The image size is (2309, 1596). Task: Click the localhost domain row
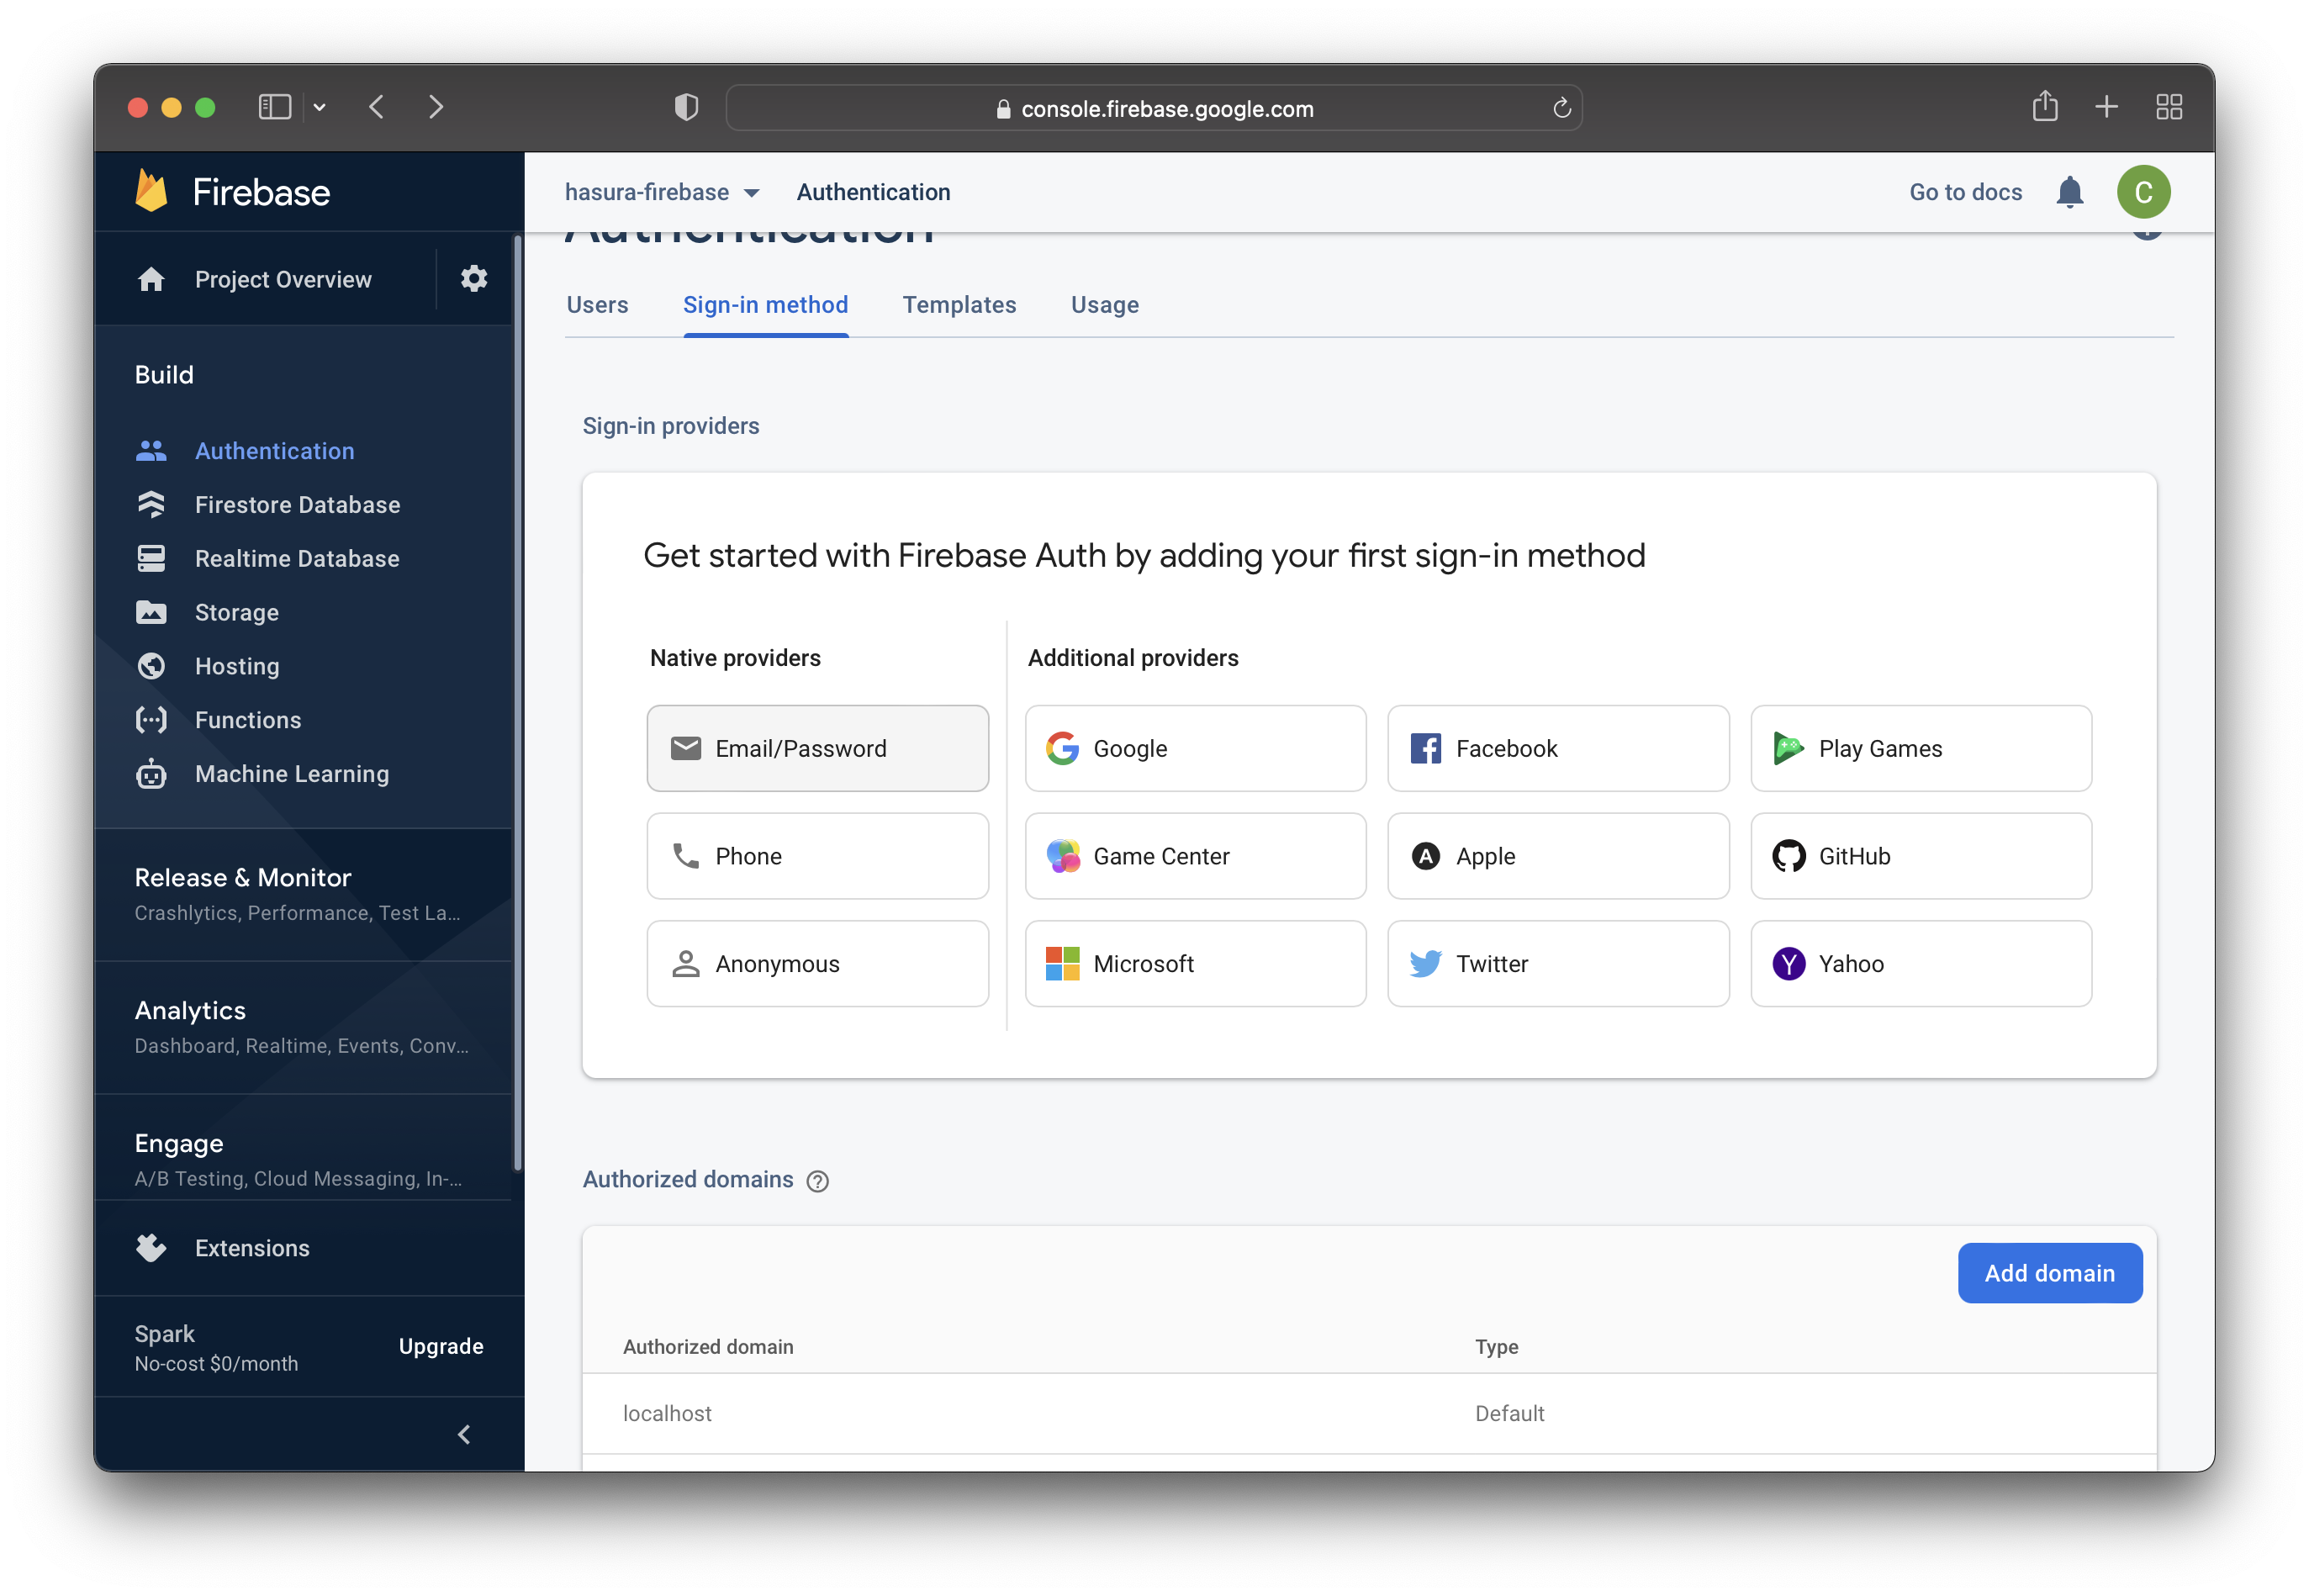pos(1369,1413)
